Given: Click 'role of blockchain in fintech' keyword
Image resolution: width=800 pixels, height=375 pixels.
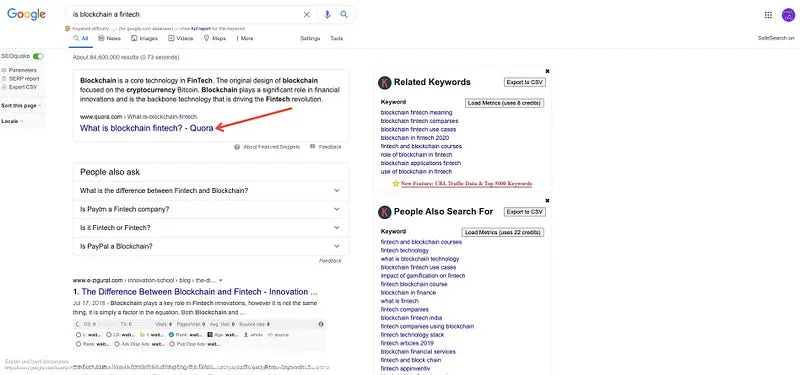Looking at the screenshot, I should (x=416, y=155).
